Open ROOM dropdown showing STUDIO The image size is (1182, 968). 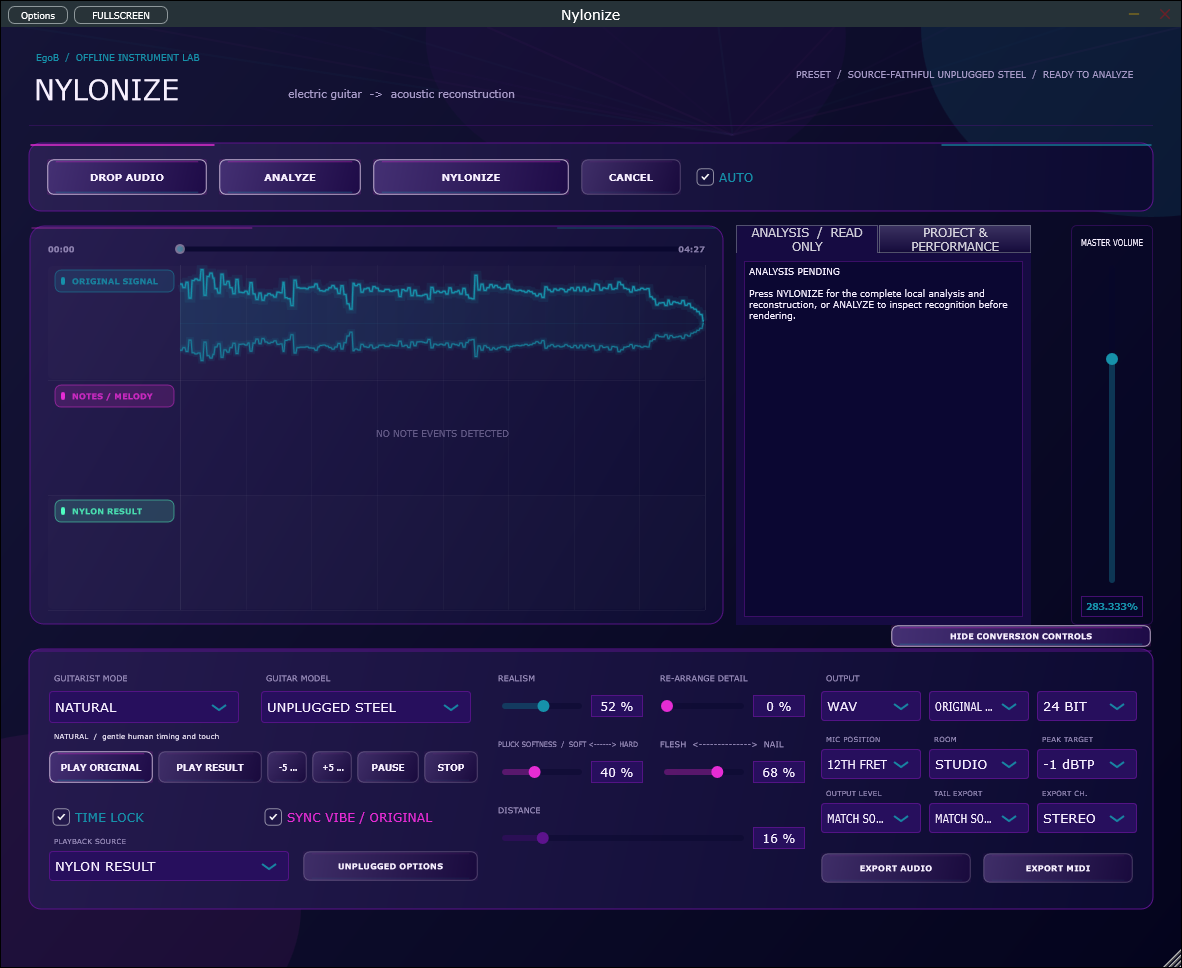[x=978, y=764]
